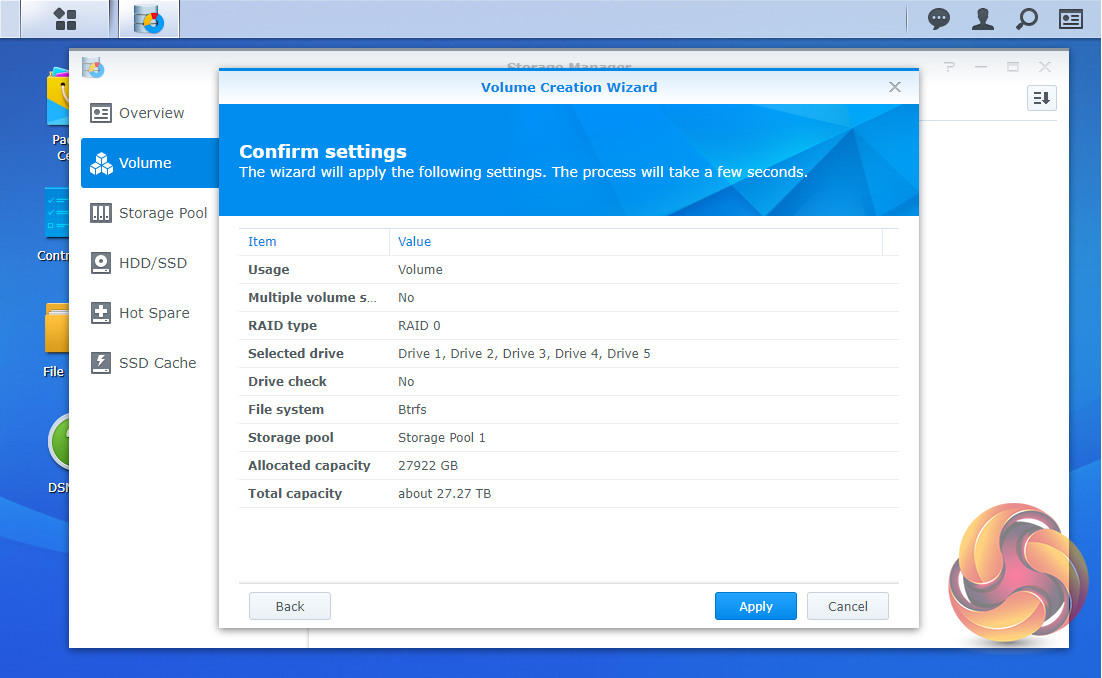Click the Storage Pool 1 value
Screen dimensions: 1102x678
click(441, 438)
